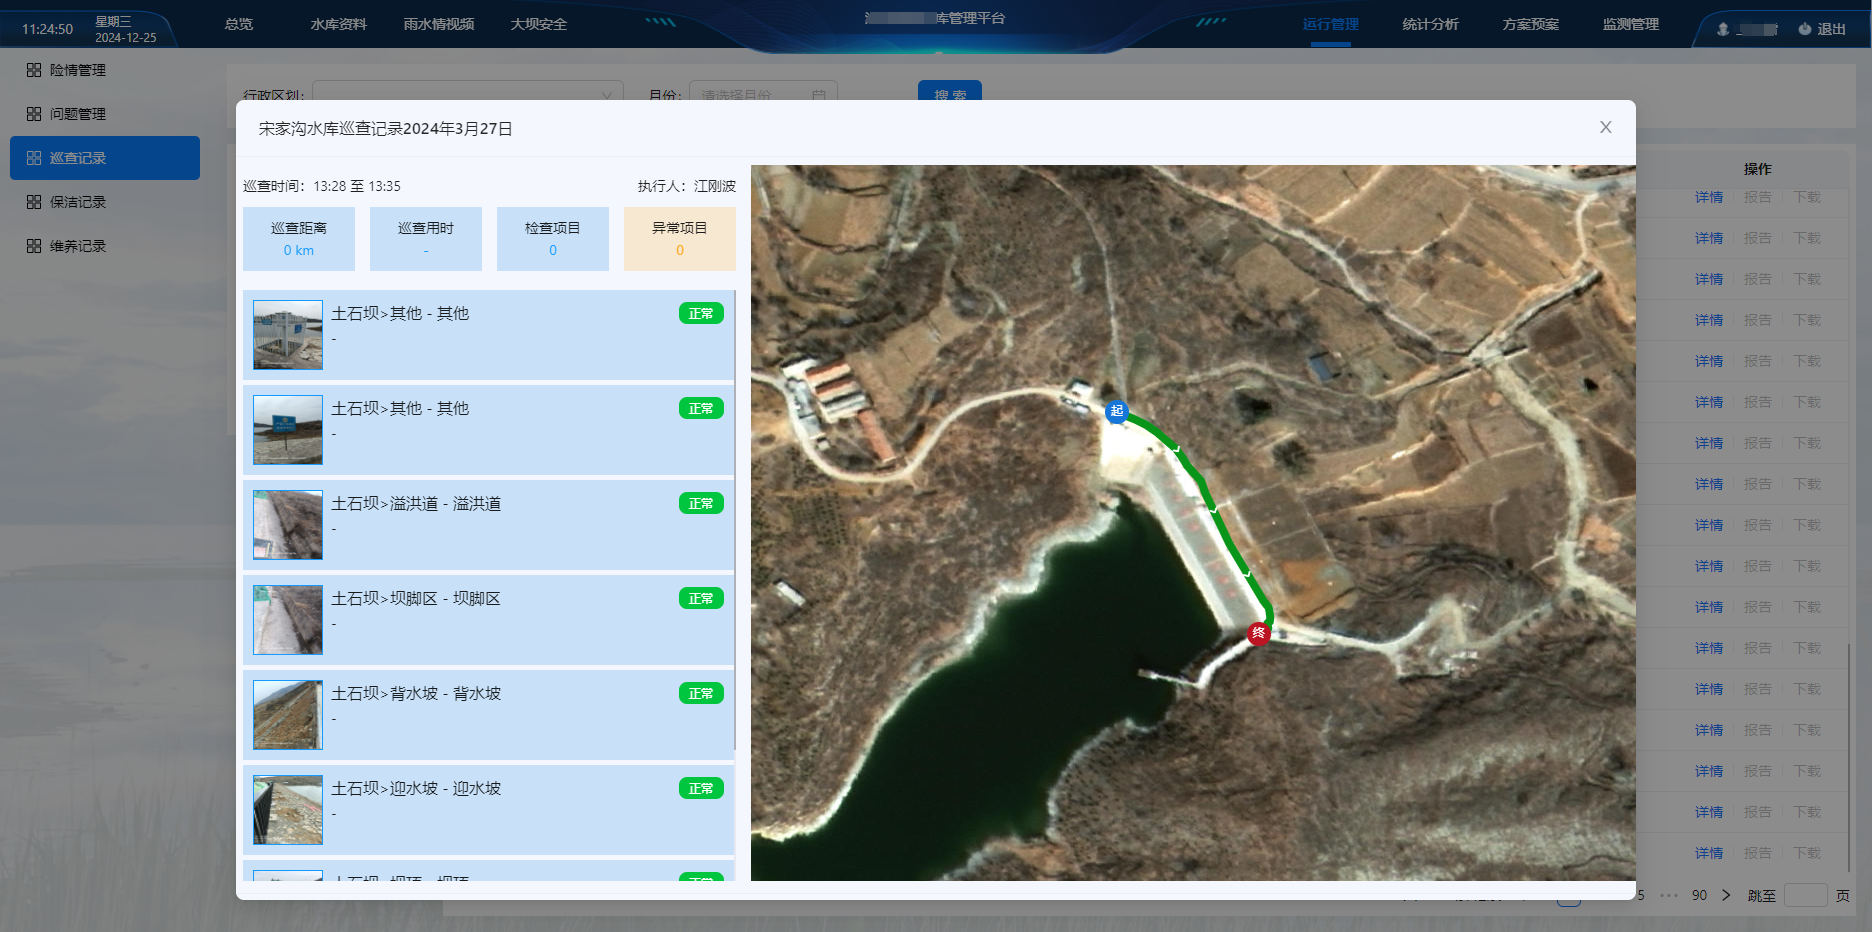Click the user avatar icon in header
The width and height of the screenshot is (1872, 932).
pyautogui.click(x=1722, y=29)
